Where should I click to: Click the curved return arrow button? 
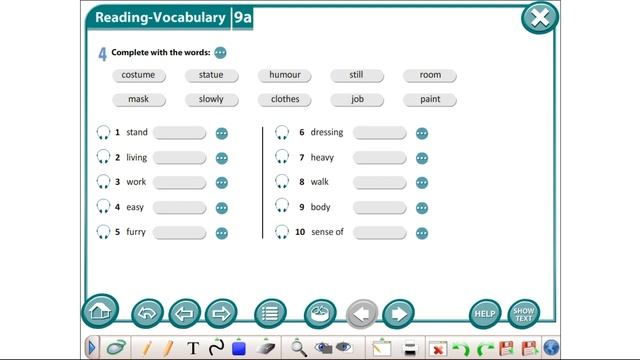(x=147, y=313)
